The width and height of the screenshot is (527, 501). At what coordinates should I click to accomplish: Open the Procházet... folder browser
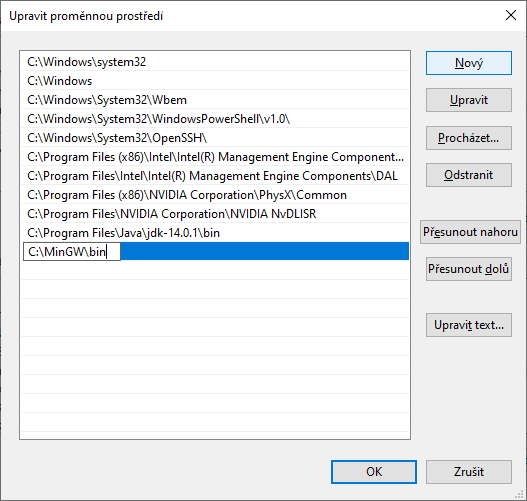pyautogui.click(x=469, y=138)
